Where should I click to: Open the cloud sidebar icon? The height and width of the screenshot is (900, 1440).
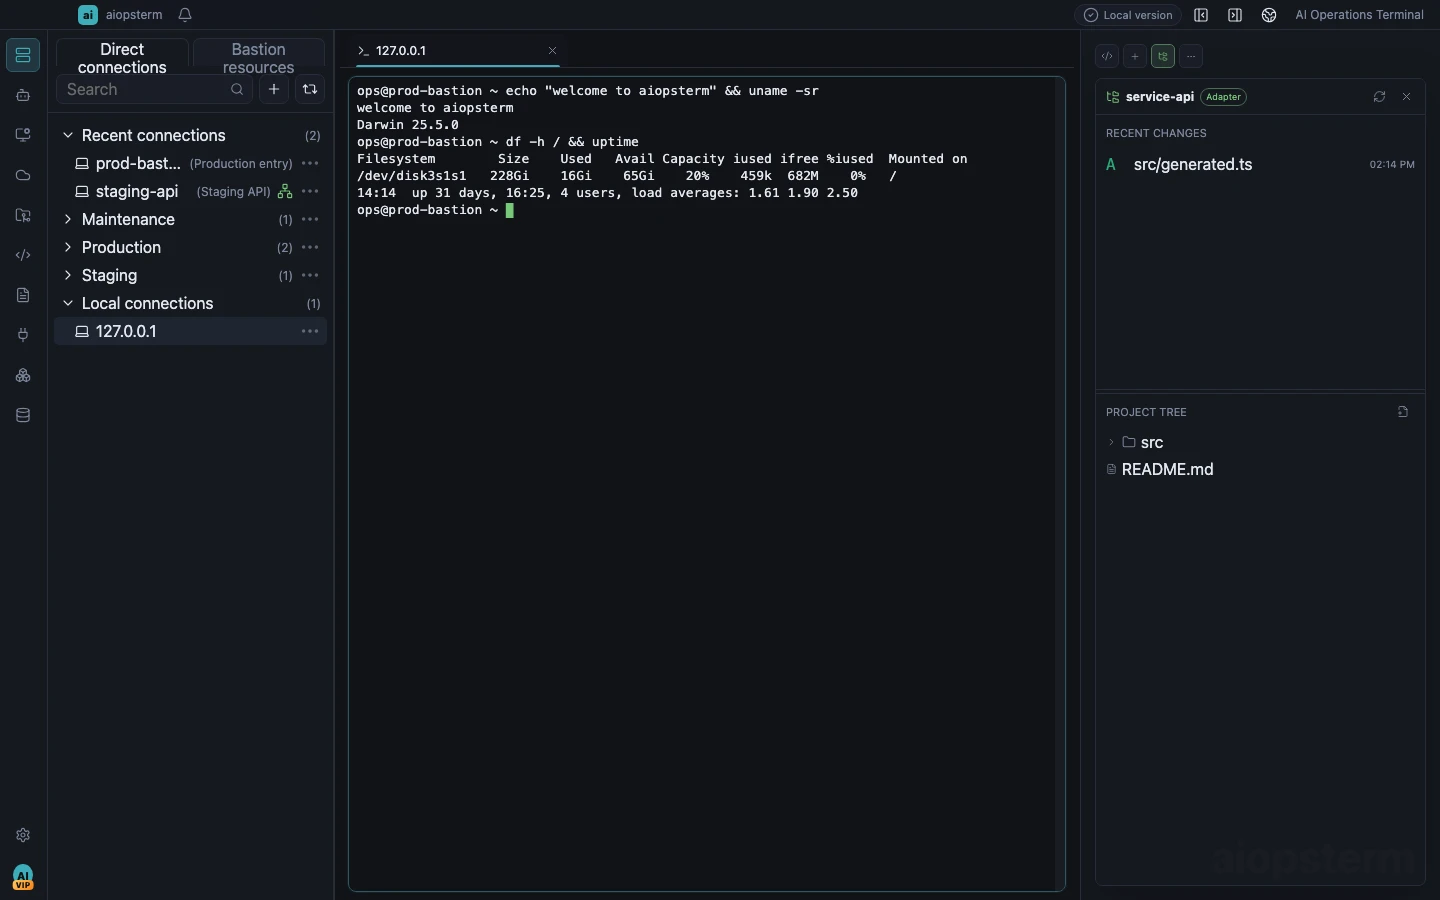pos(23,175)
